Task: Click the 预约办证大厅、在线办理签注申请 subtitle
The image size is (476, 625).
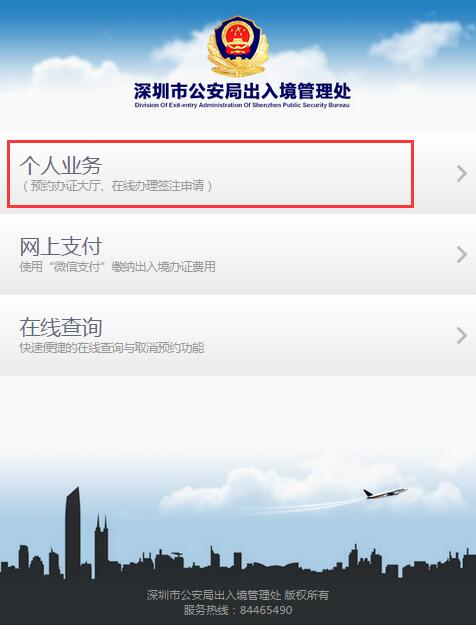Action: coord(117,186)
